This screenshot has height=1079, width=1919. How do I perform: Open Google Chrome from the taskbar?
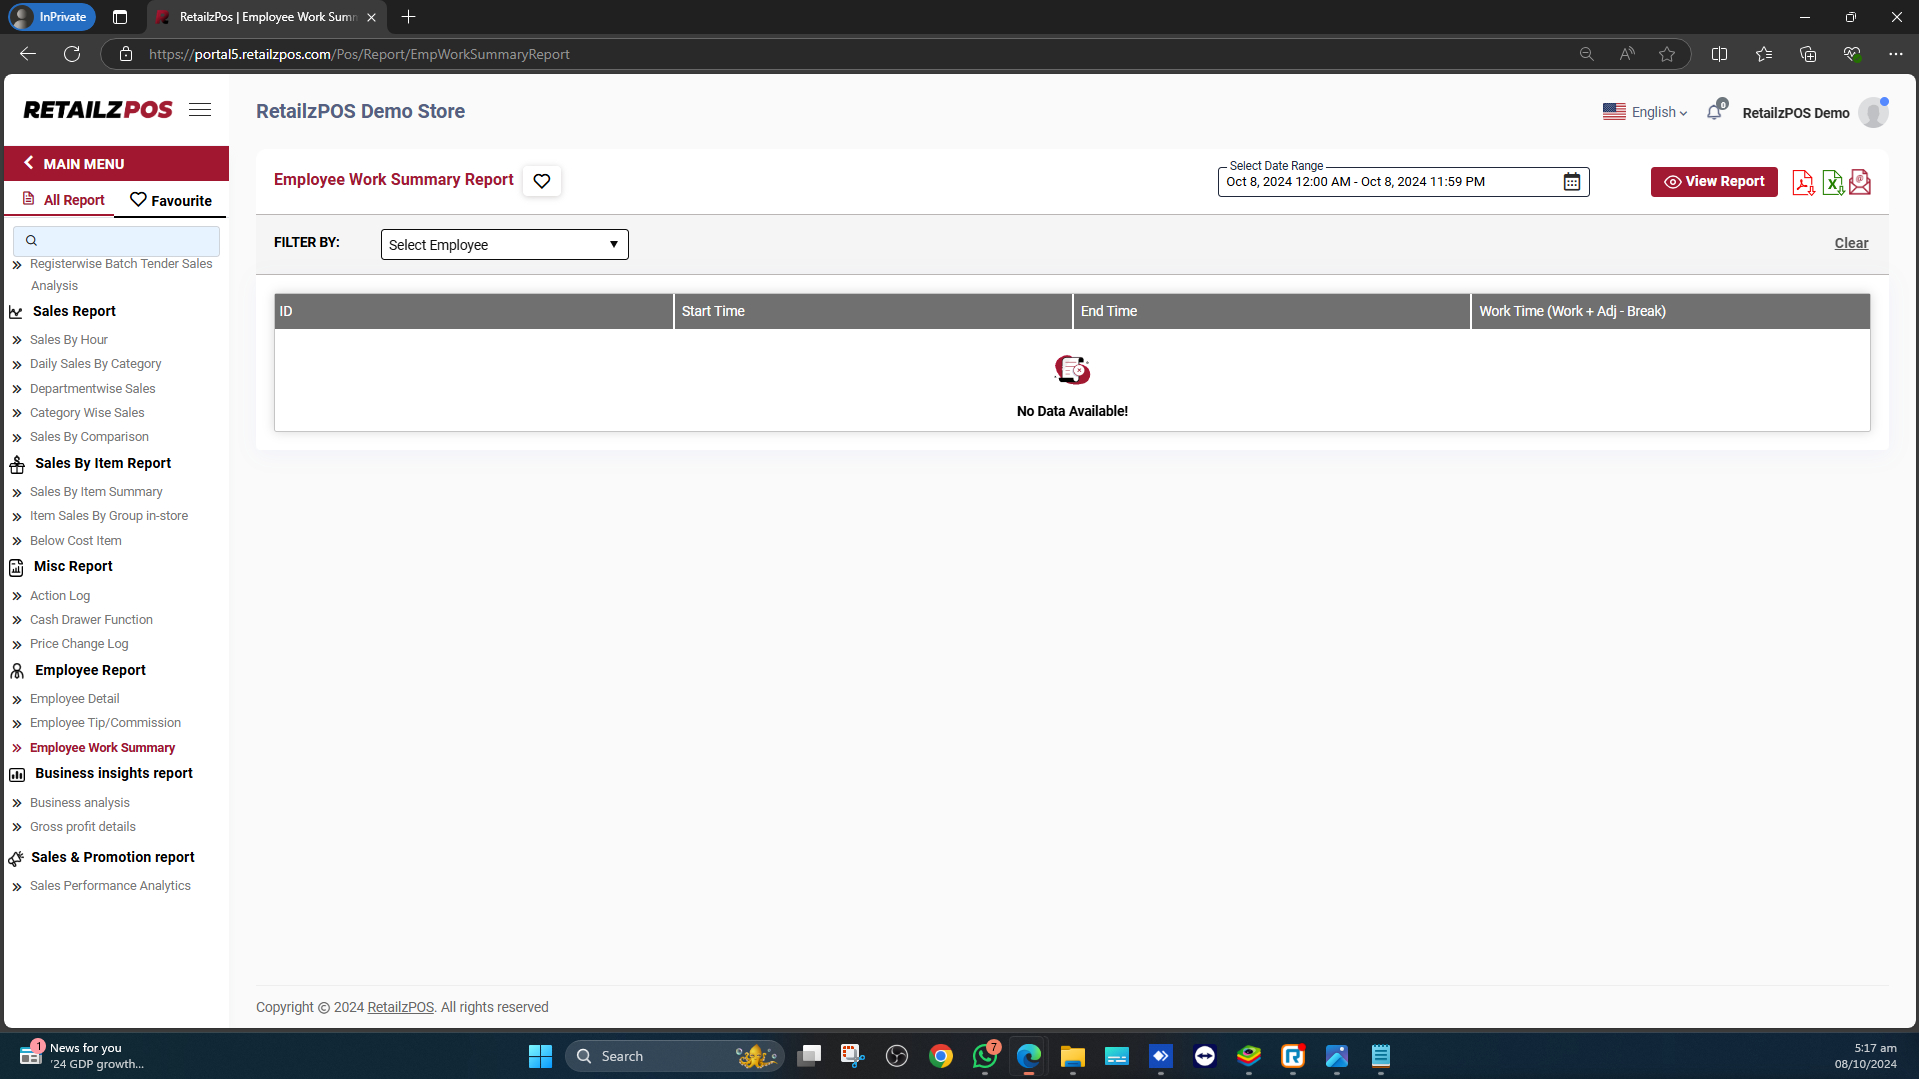[940, 1056]
